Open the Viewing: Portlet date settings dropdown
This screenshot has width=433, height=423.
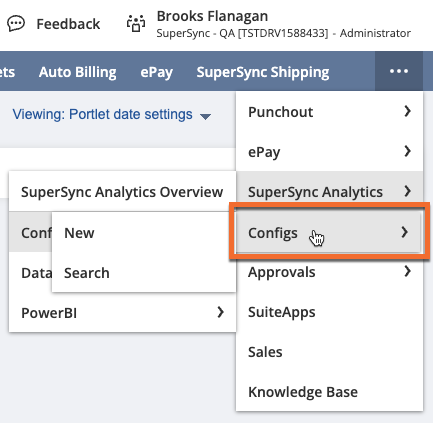112,114
